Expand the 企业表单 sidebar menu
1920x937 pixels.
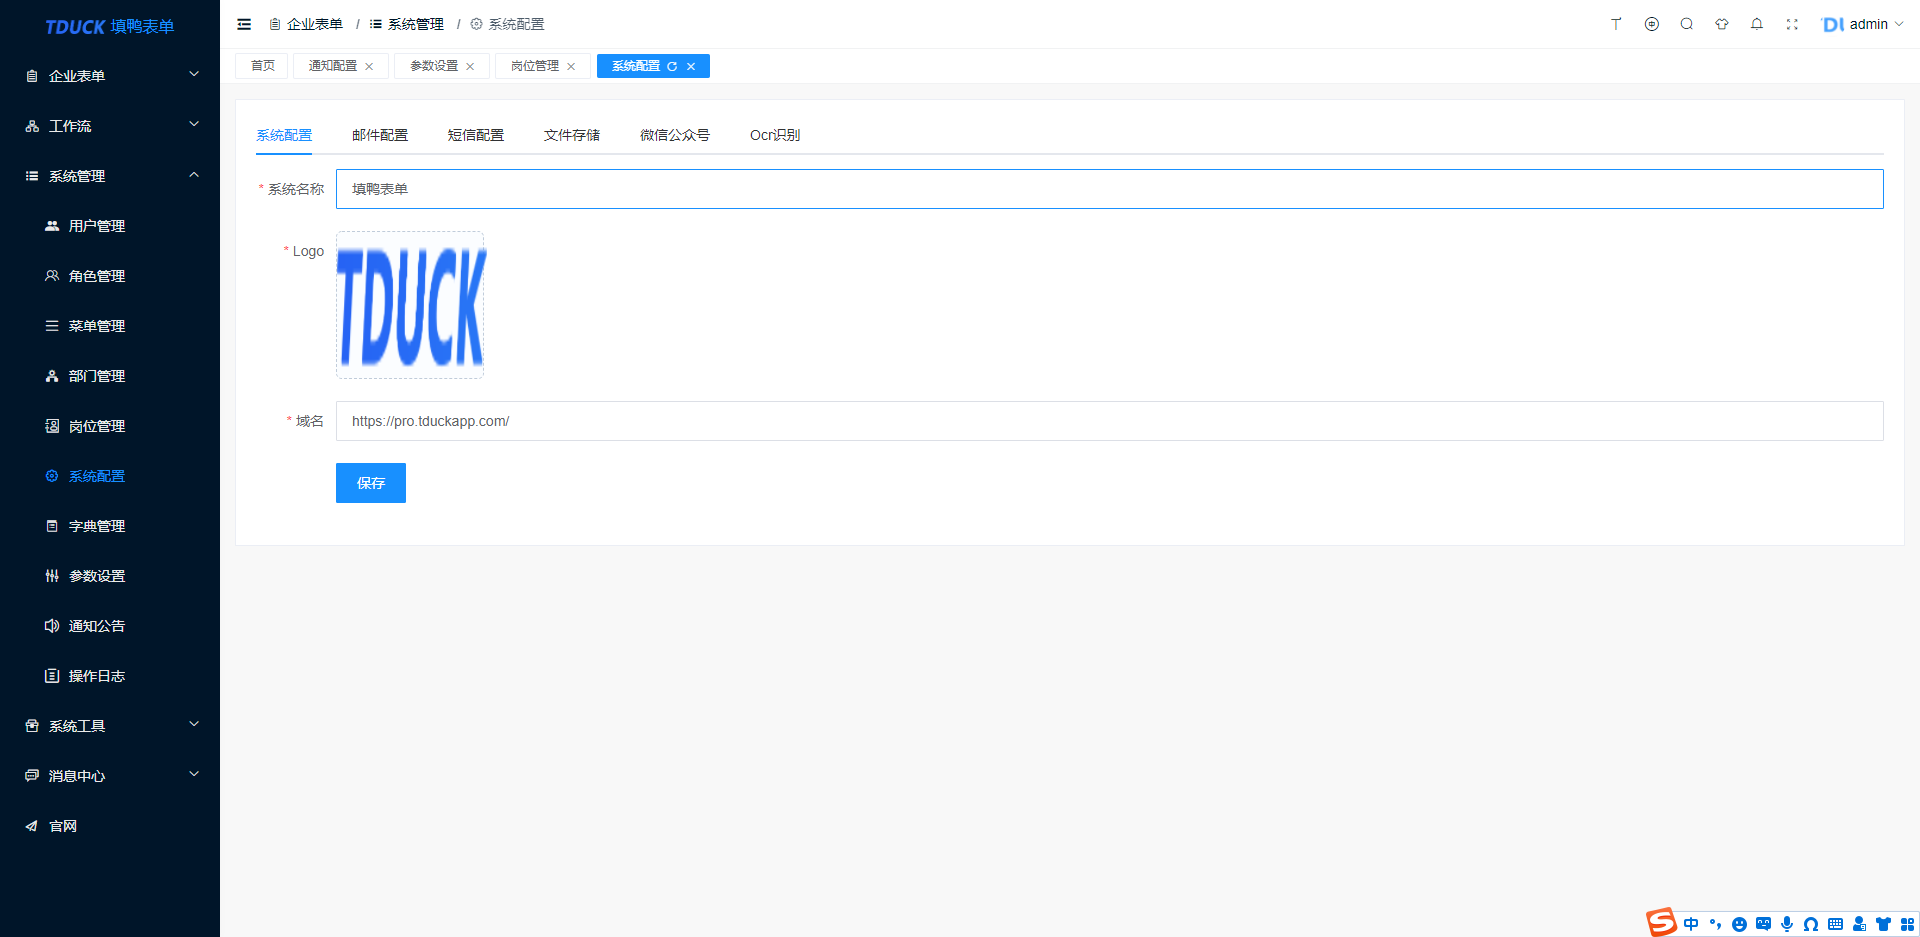coord(110,76)
